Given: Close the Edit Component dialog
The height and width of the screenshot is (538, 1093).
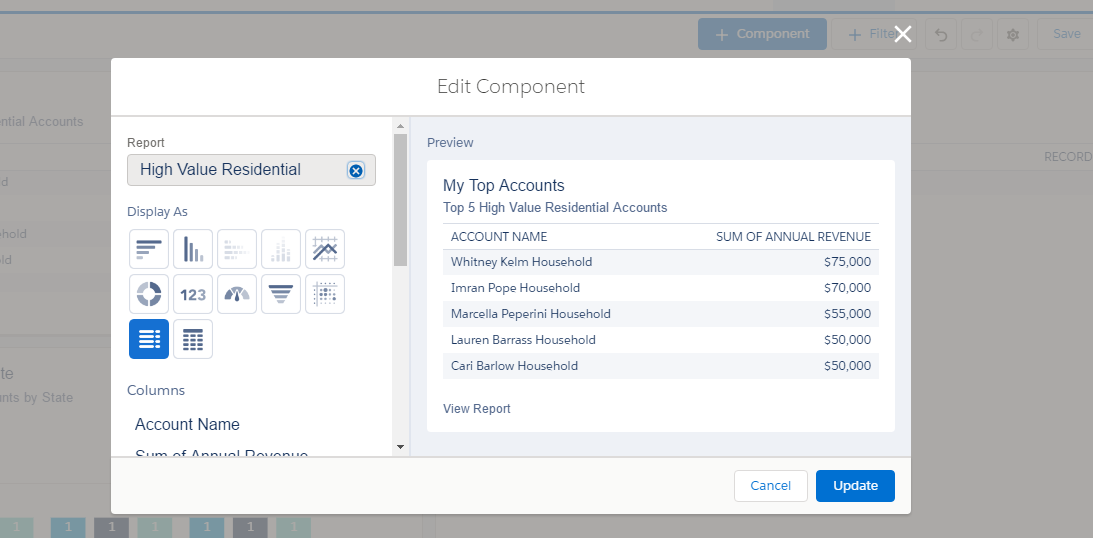Looking at the screenshot, I should (x=903, y=35).
